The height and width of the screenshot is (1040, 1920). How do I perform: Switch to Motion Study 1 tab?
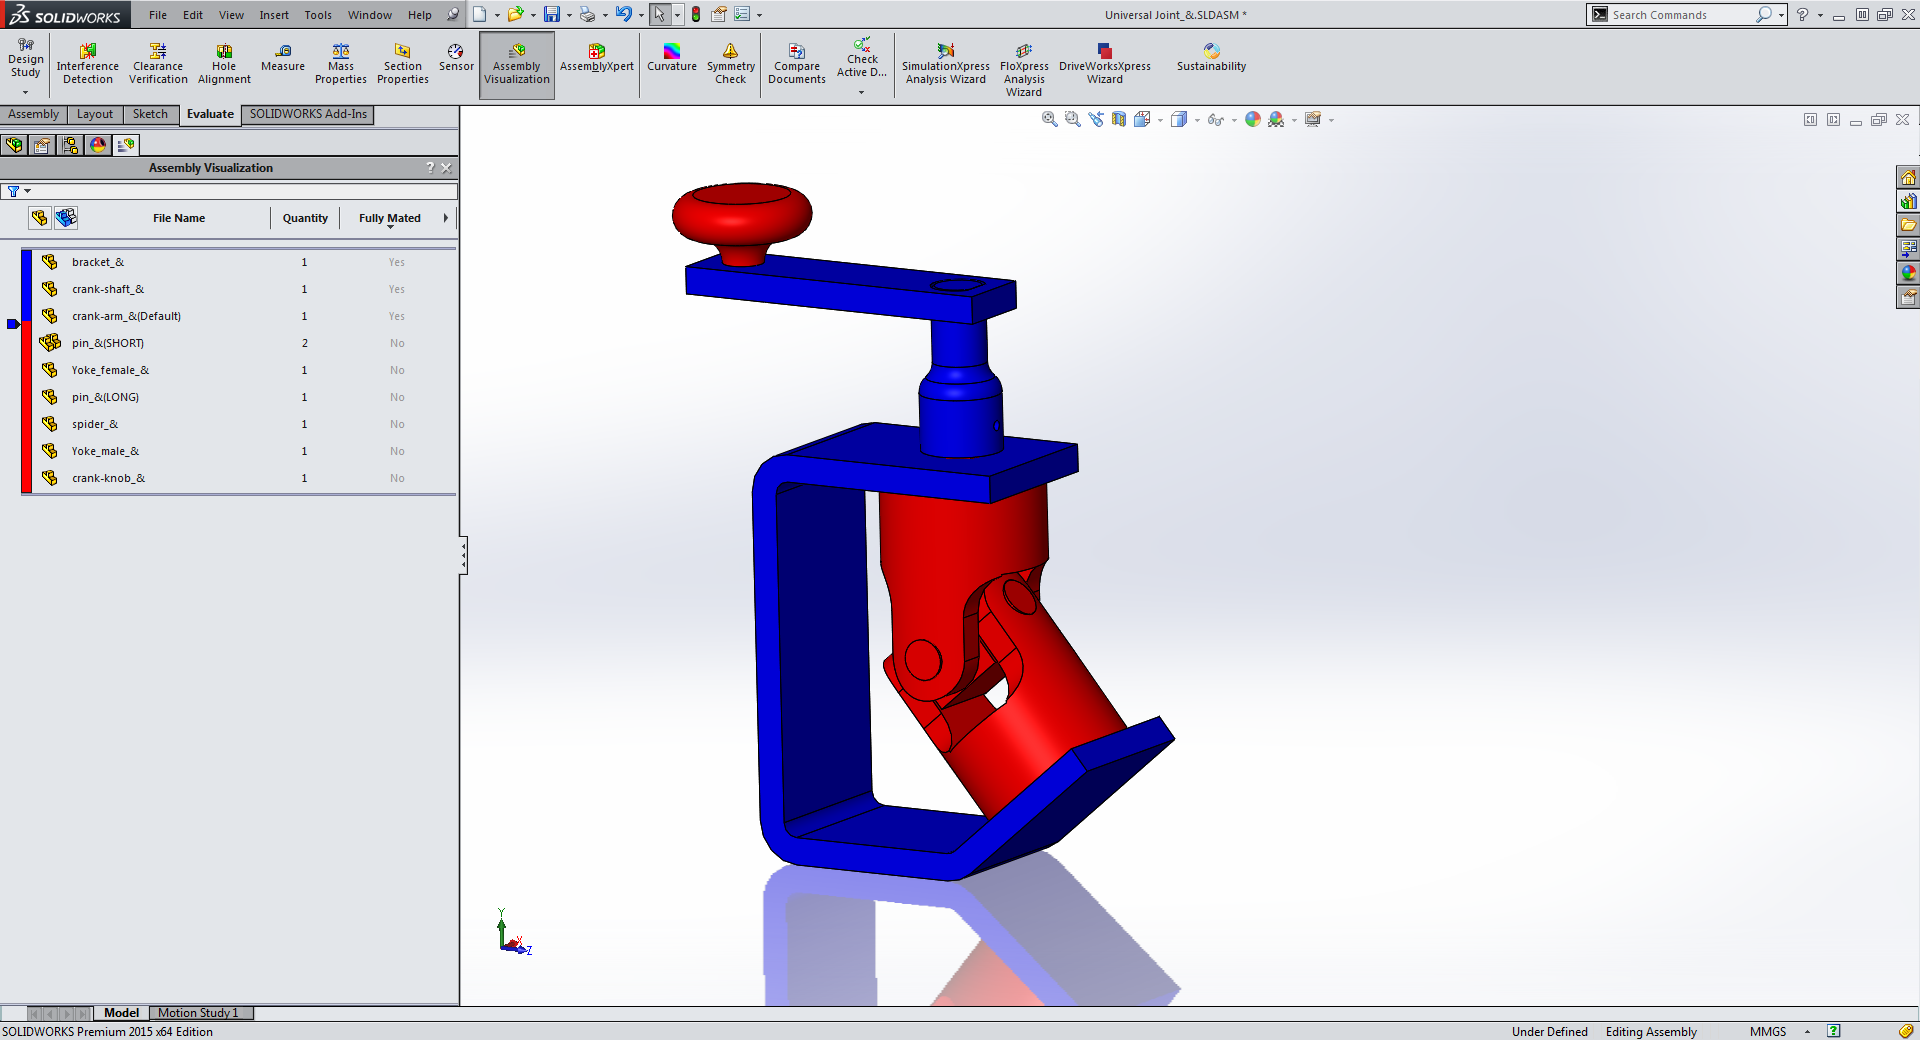tap(198, 1013)
